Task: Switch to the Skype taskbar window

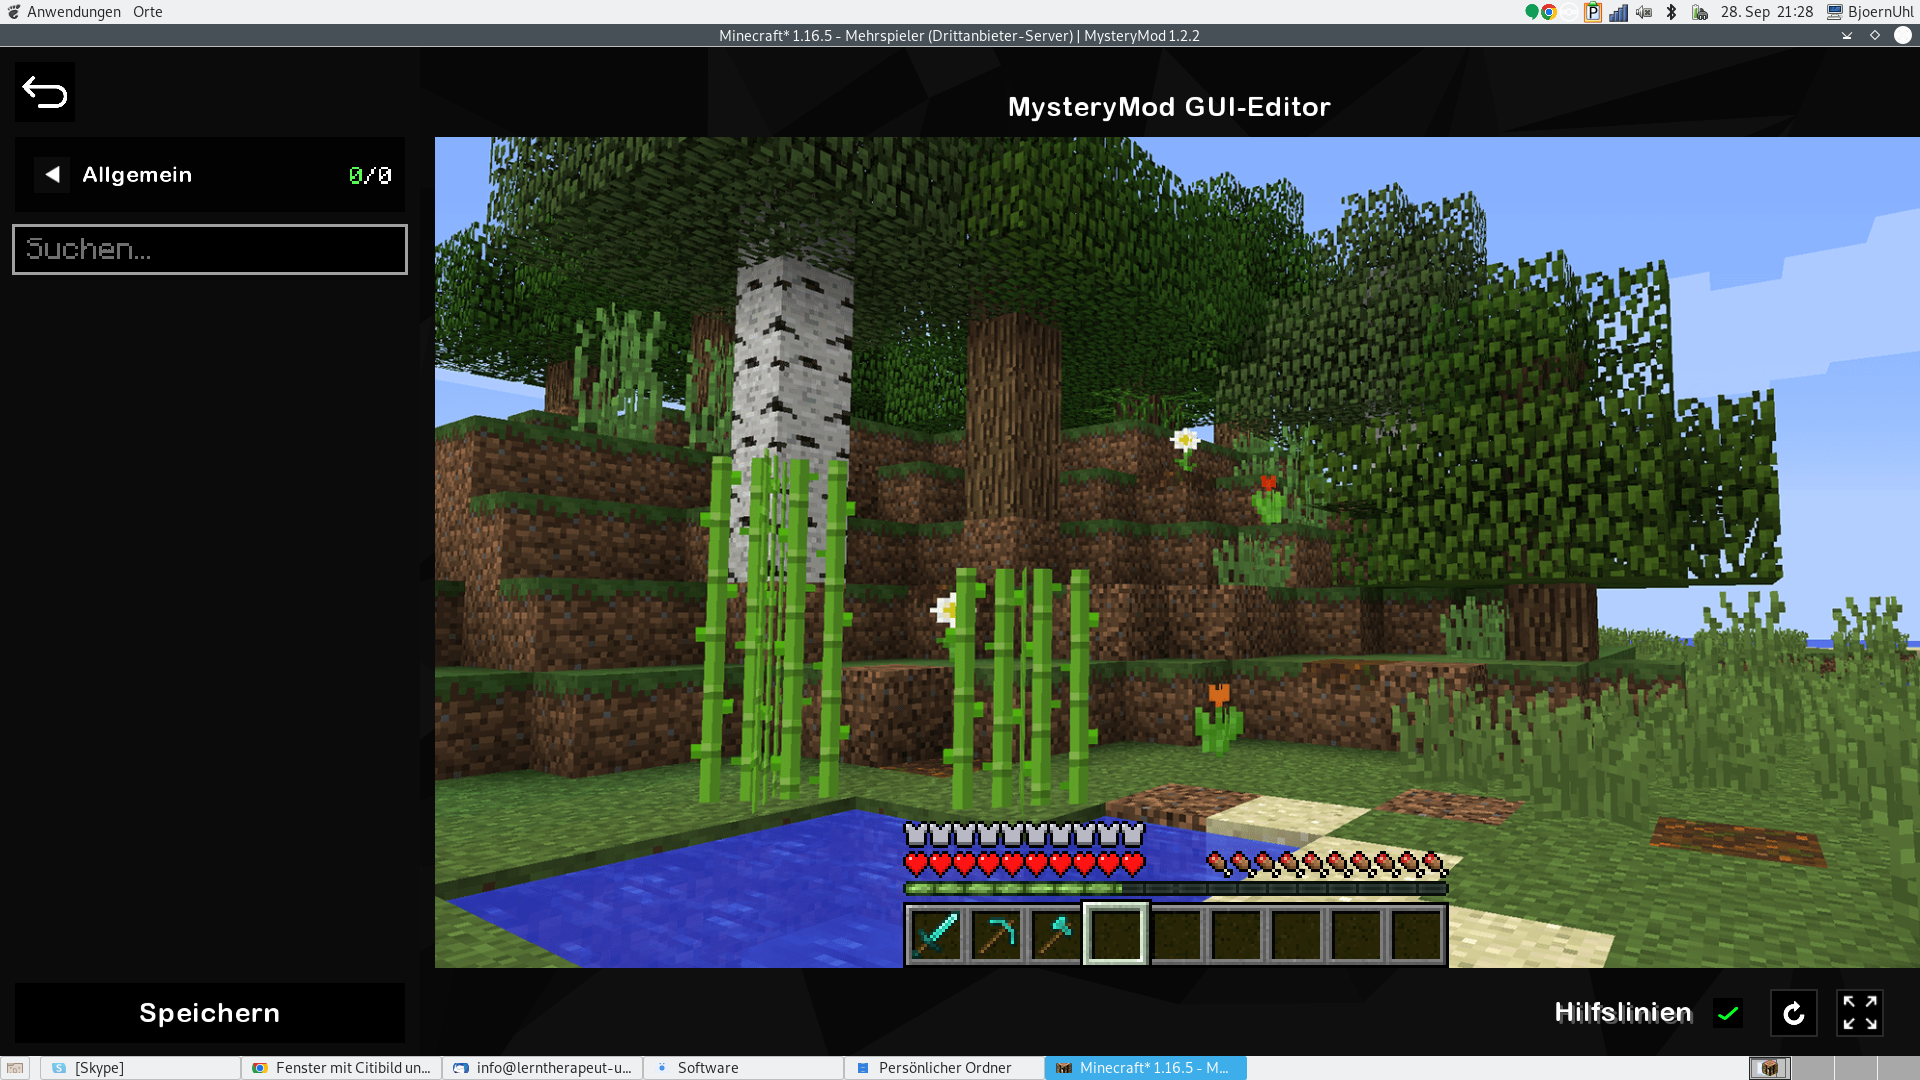Action: point(140,1068)
